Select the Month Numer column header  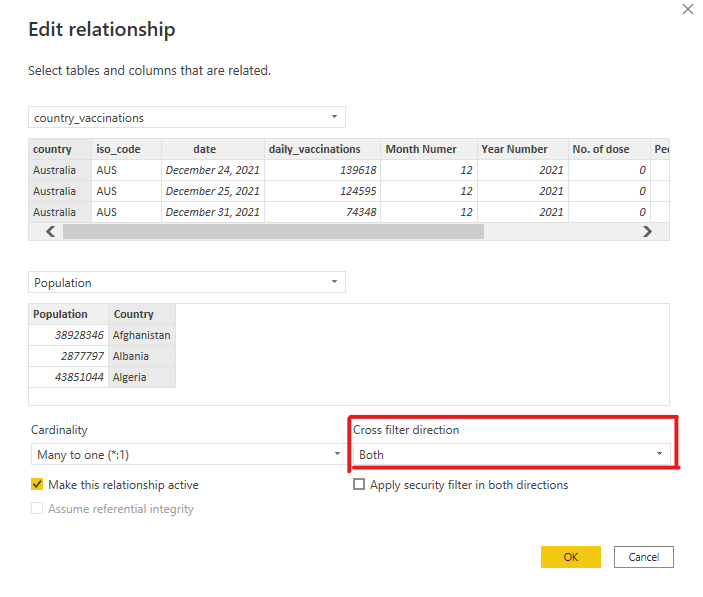click(429, 149)
